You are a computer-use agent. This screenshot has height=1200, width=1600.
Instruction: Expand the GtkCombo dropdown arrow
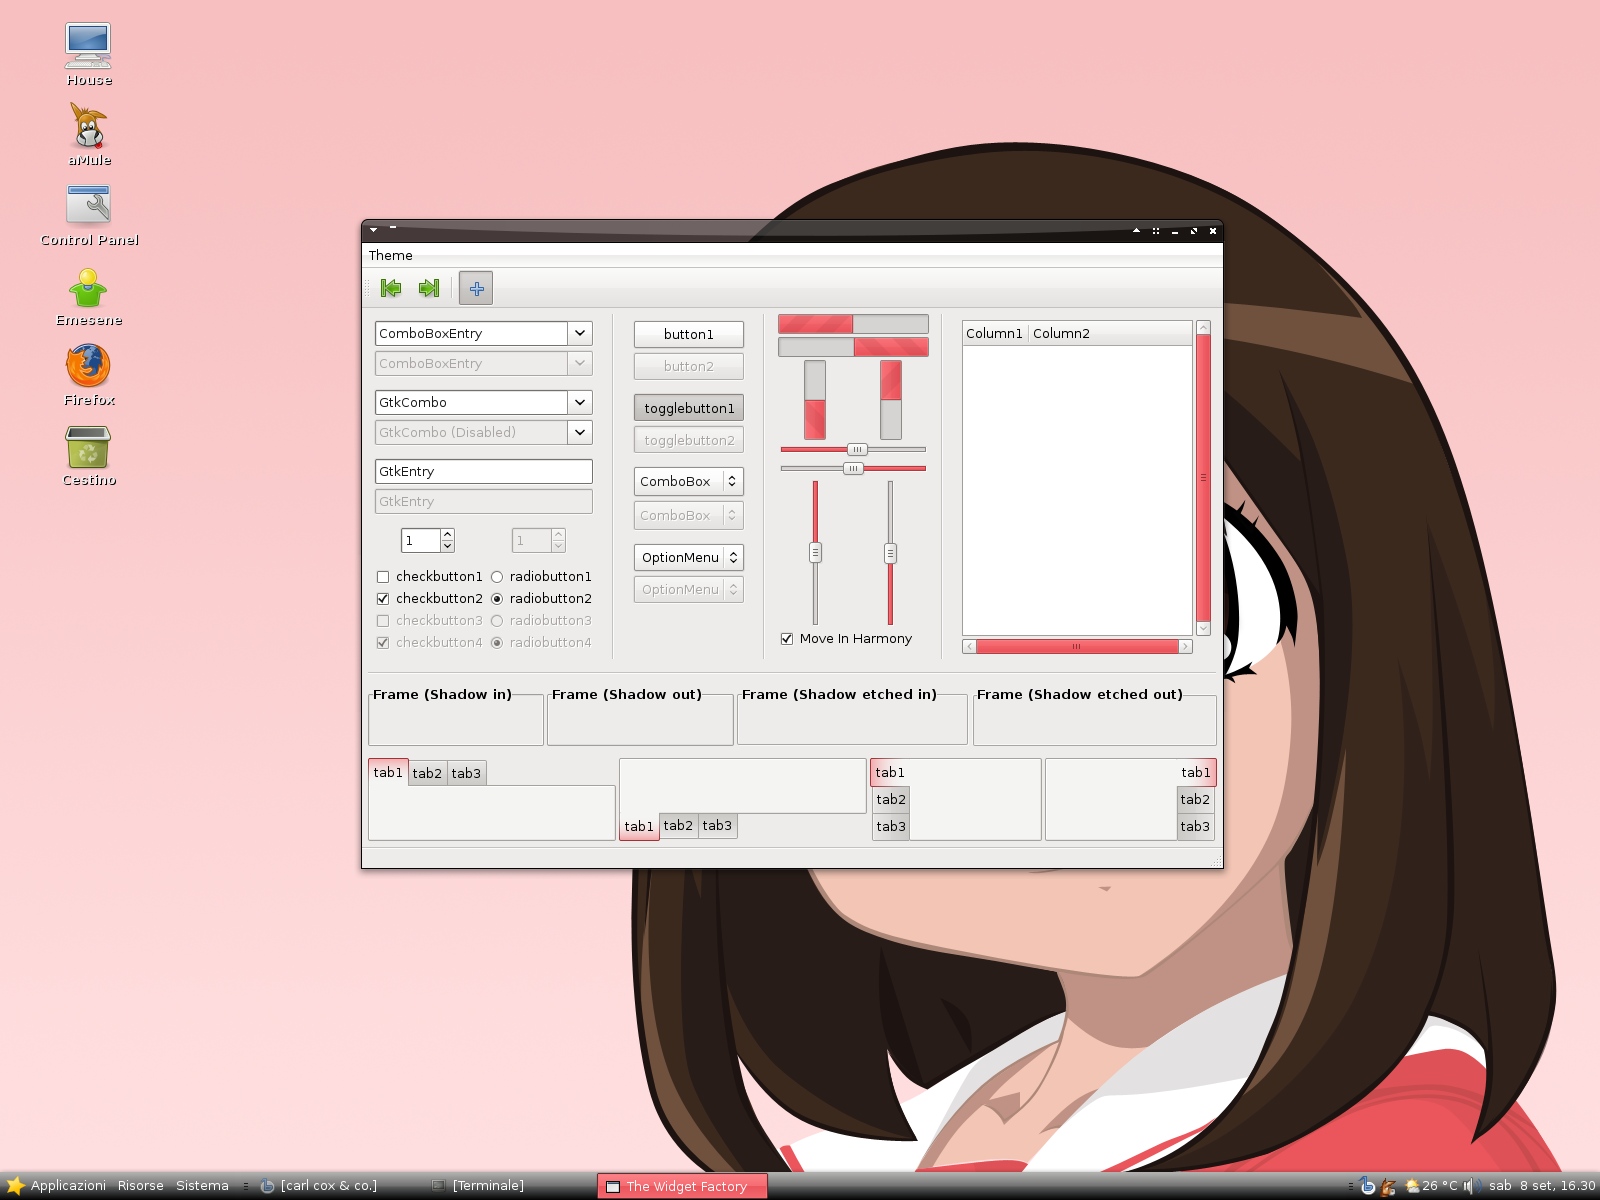pyautogui.click(x=580, y=402)
